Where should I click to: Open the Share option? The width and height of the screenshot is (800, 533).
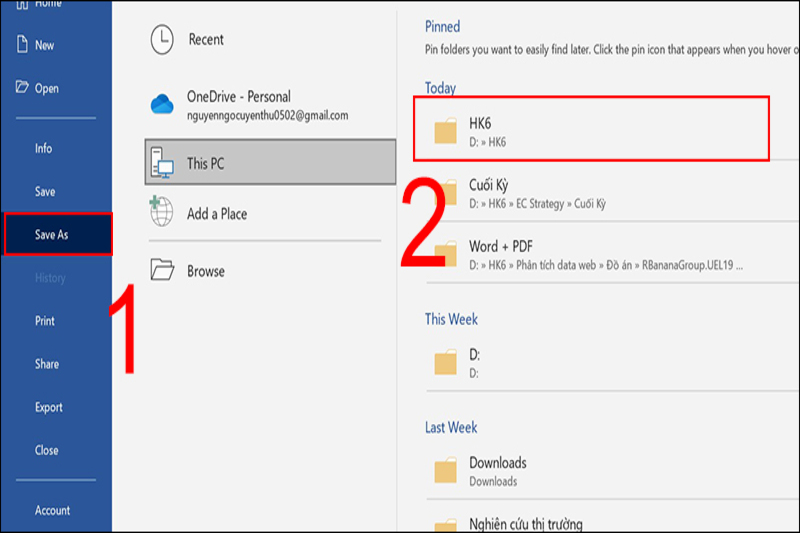click(47, 364)
